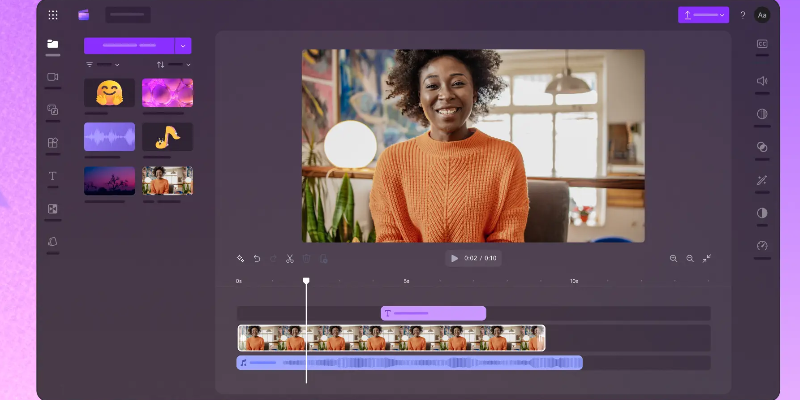The width and height of the screenshot is (800, 400).
Task: Open the Brand kit sidebar tab
Action: point(53,242)
